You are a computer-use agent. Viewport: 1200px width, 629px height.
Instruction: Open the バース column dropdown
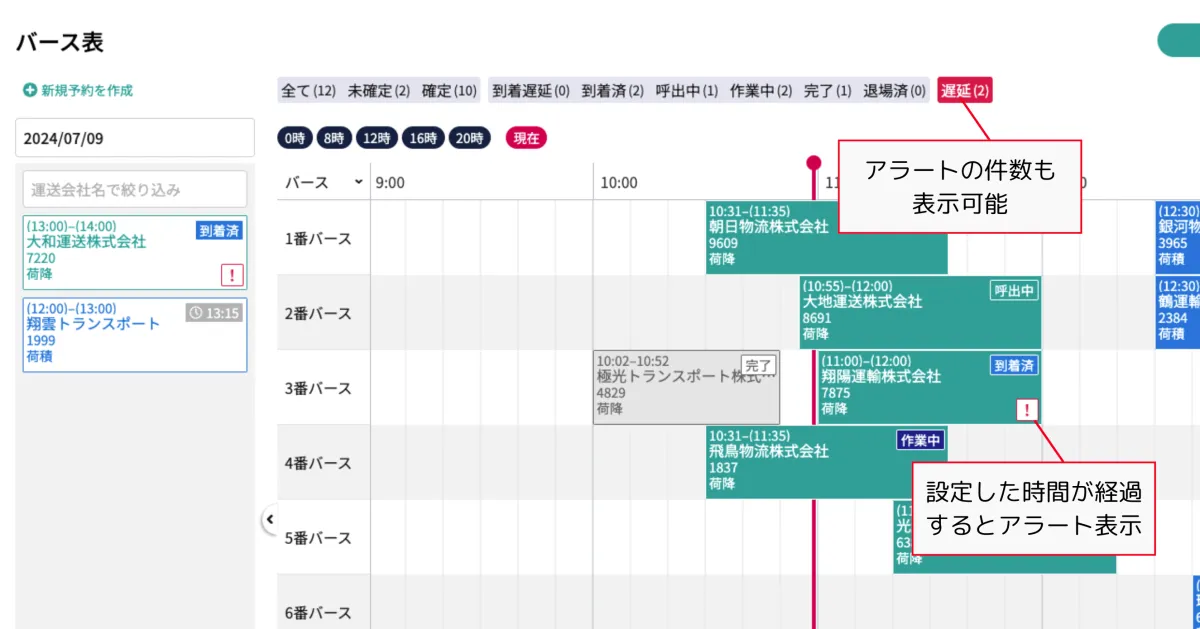click(358, 182)
